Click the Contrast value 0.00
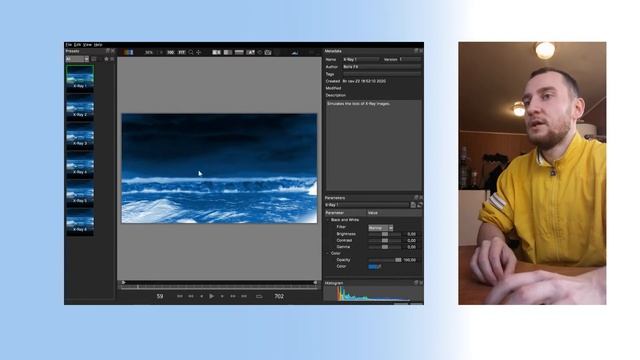Viewport: 640px width, 360px height. point(411,240)
